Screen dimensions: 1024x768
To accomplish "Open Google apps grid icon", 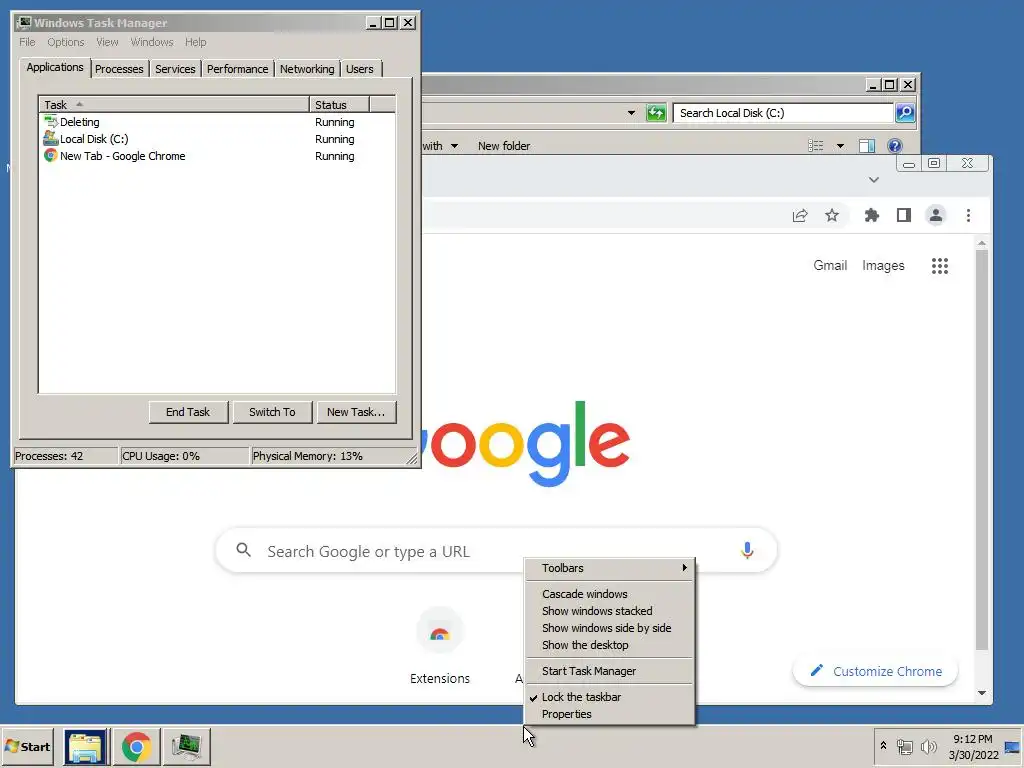I will click(940, 266).
